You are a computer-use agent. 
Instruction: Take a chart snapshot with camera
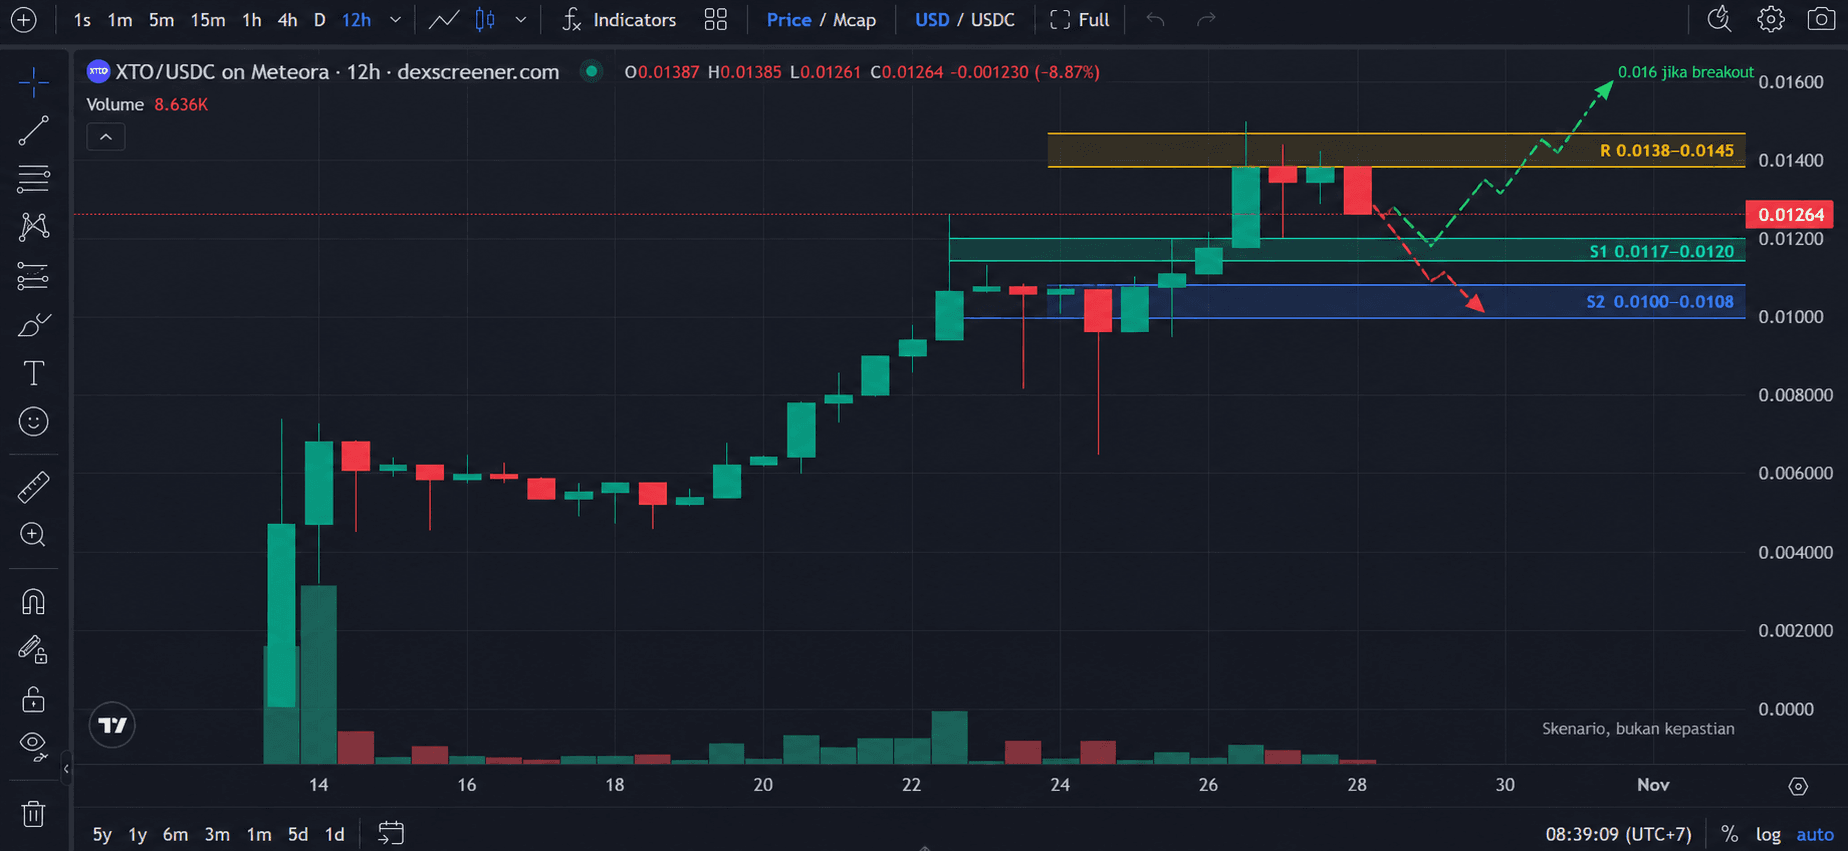pyautogui.click(x=1822, y=19)
